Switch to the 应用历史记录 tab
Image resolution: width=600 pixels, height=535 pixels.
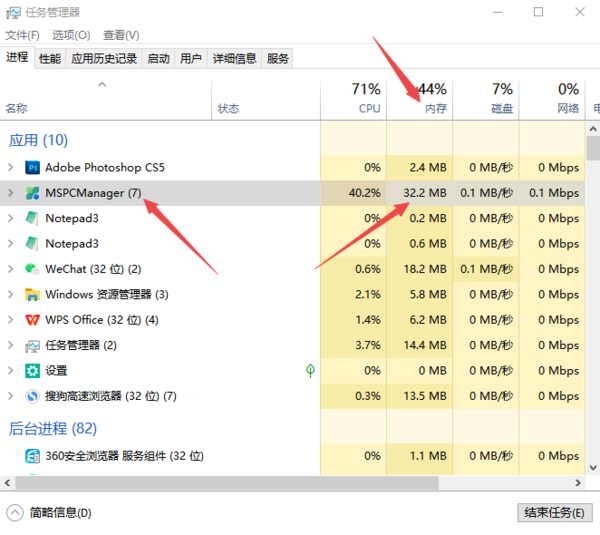104,59
